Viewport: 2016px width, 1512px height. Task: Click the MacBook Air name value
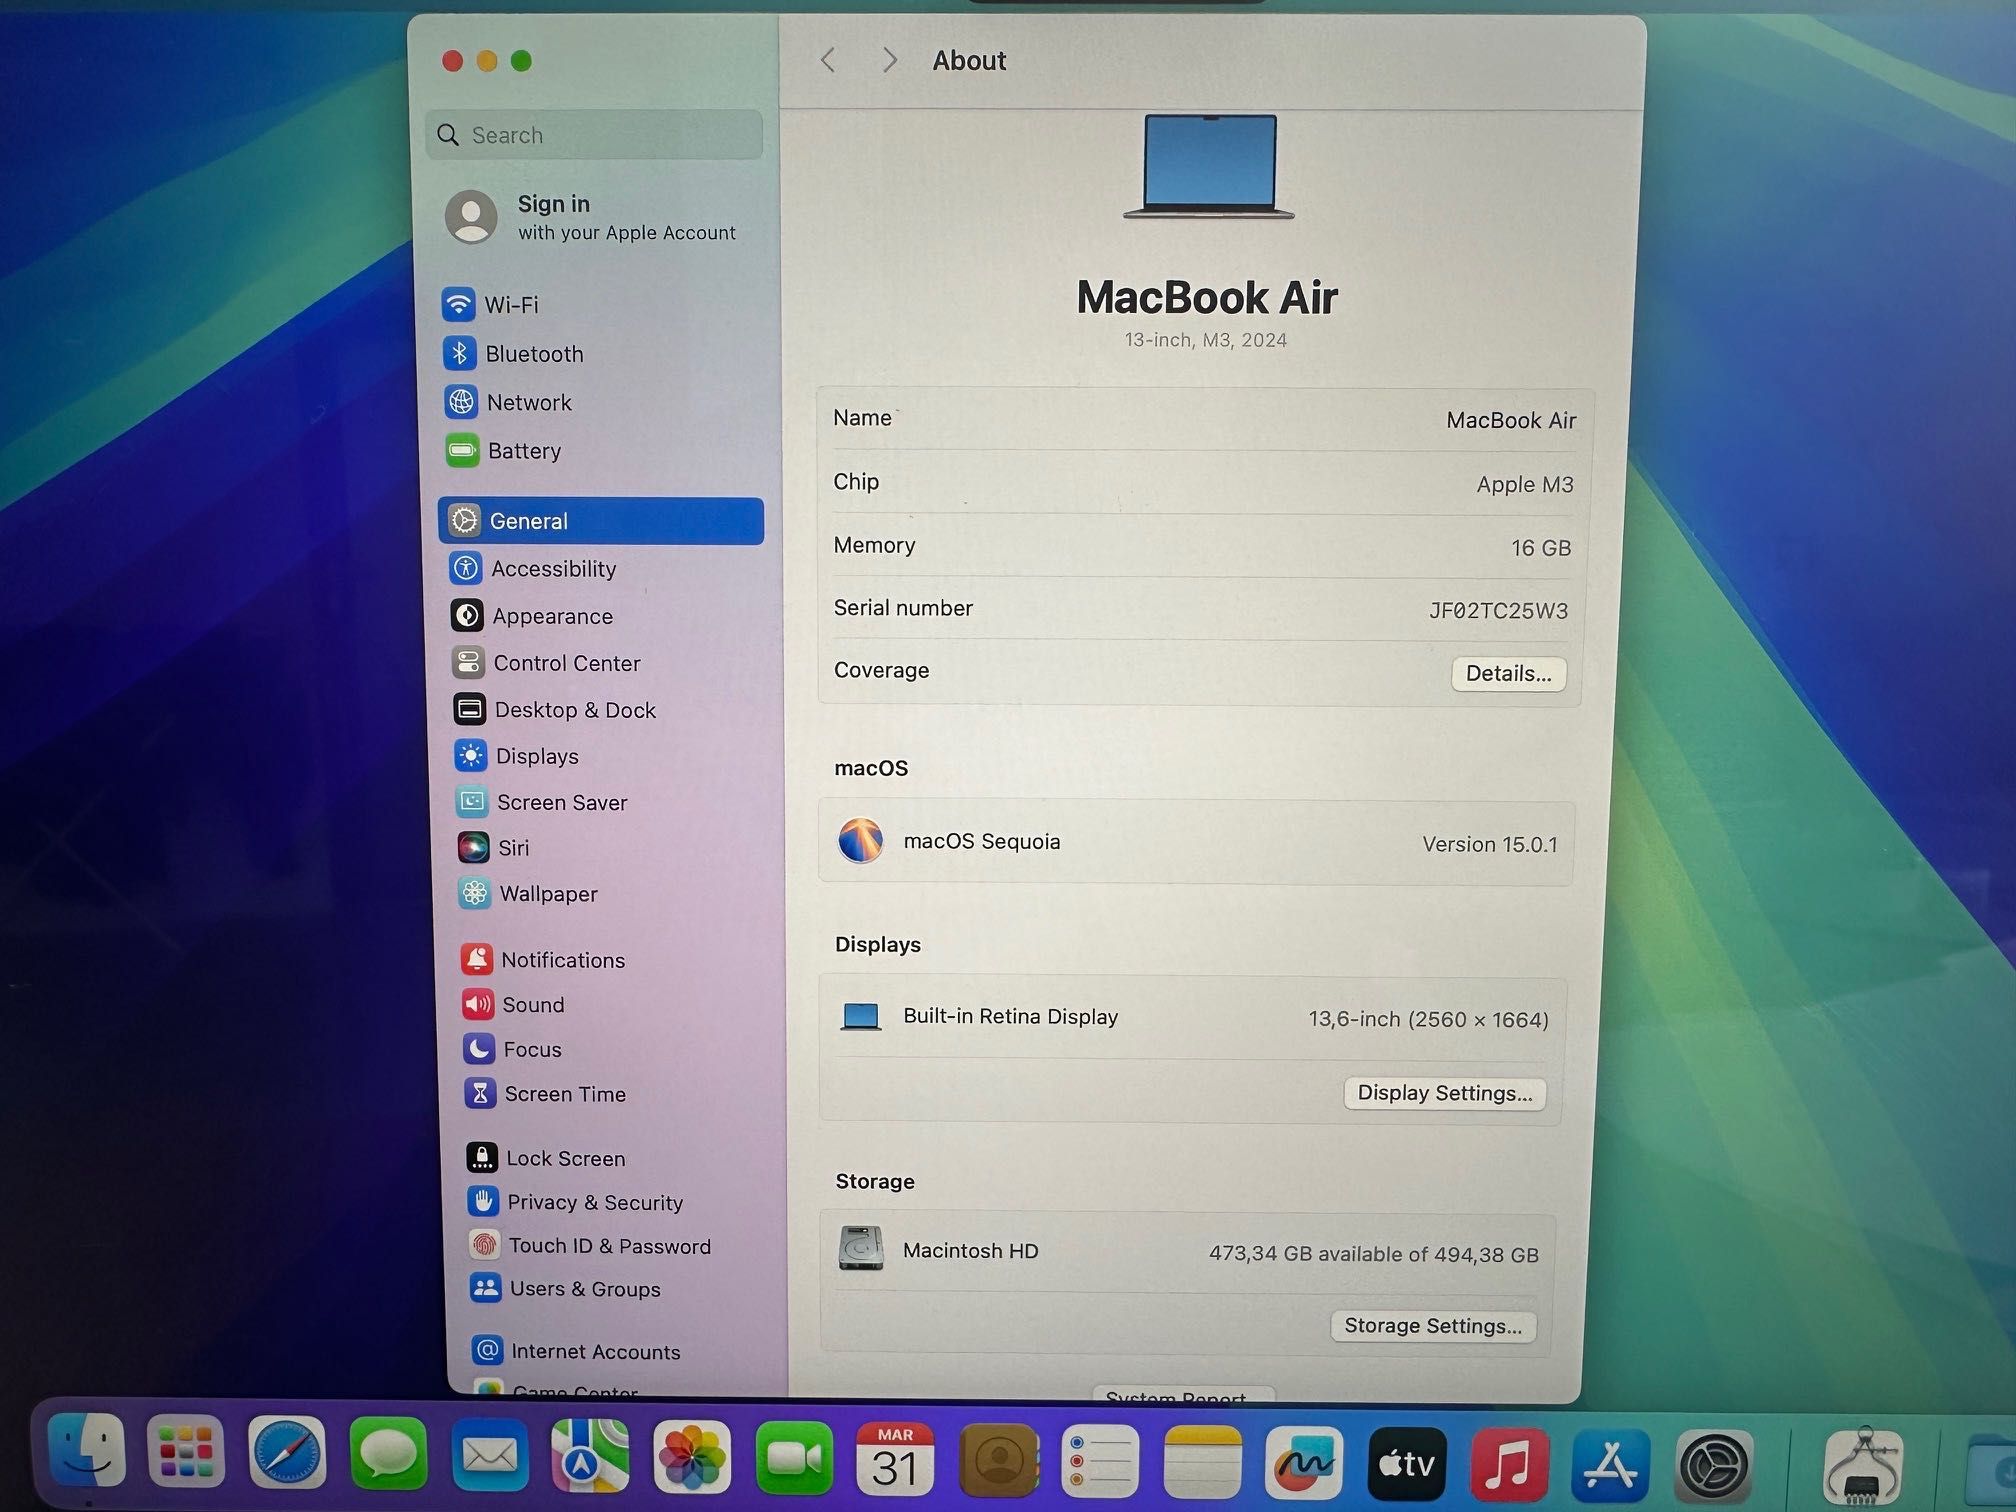[1511, 421]
